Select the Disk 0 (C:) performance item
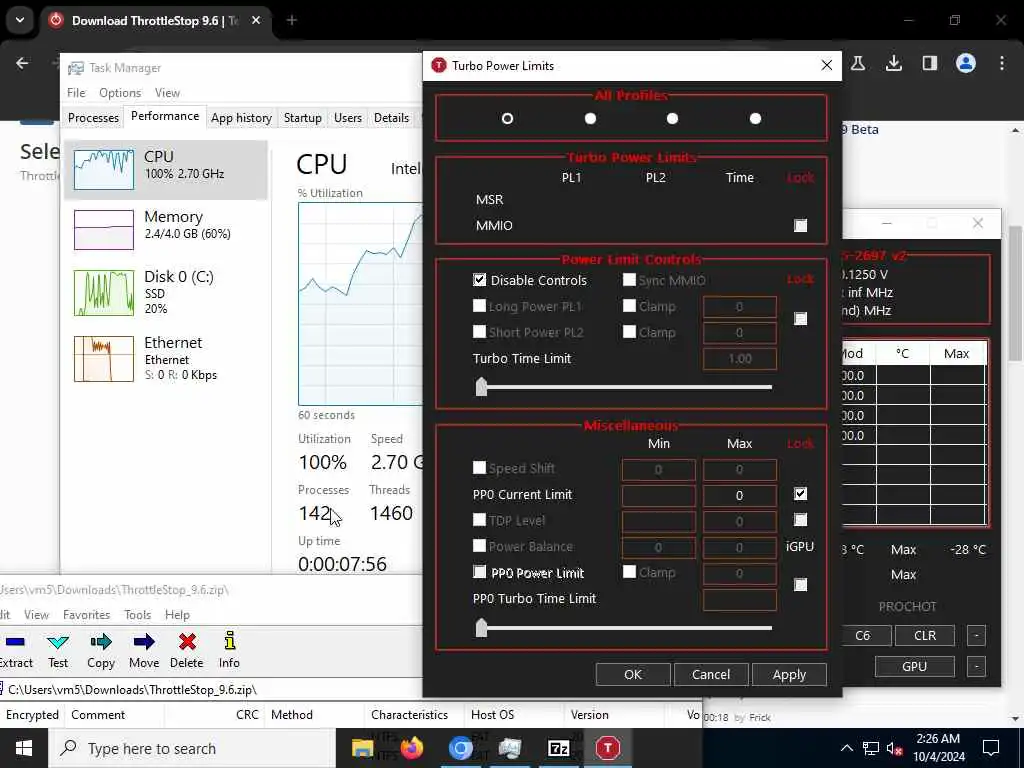Screen dimensions: 1024x768 pos(166,291)
